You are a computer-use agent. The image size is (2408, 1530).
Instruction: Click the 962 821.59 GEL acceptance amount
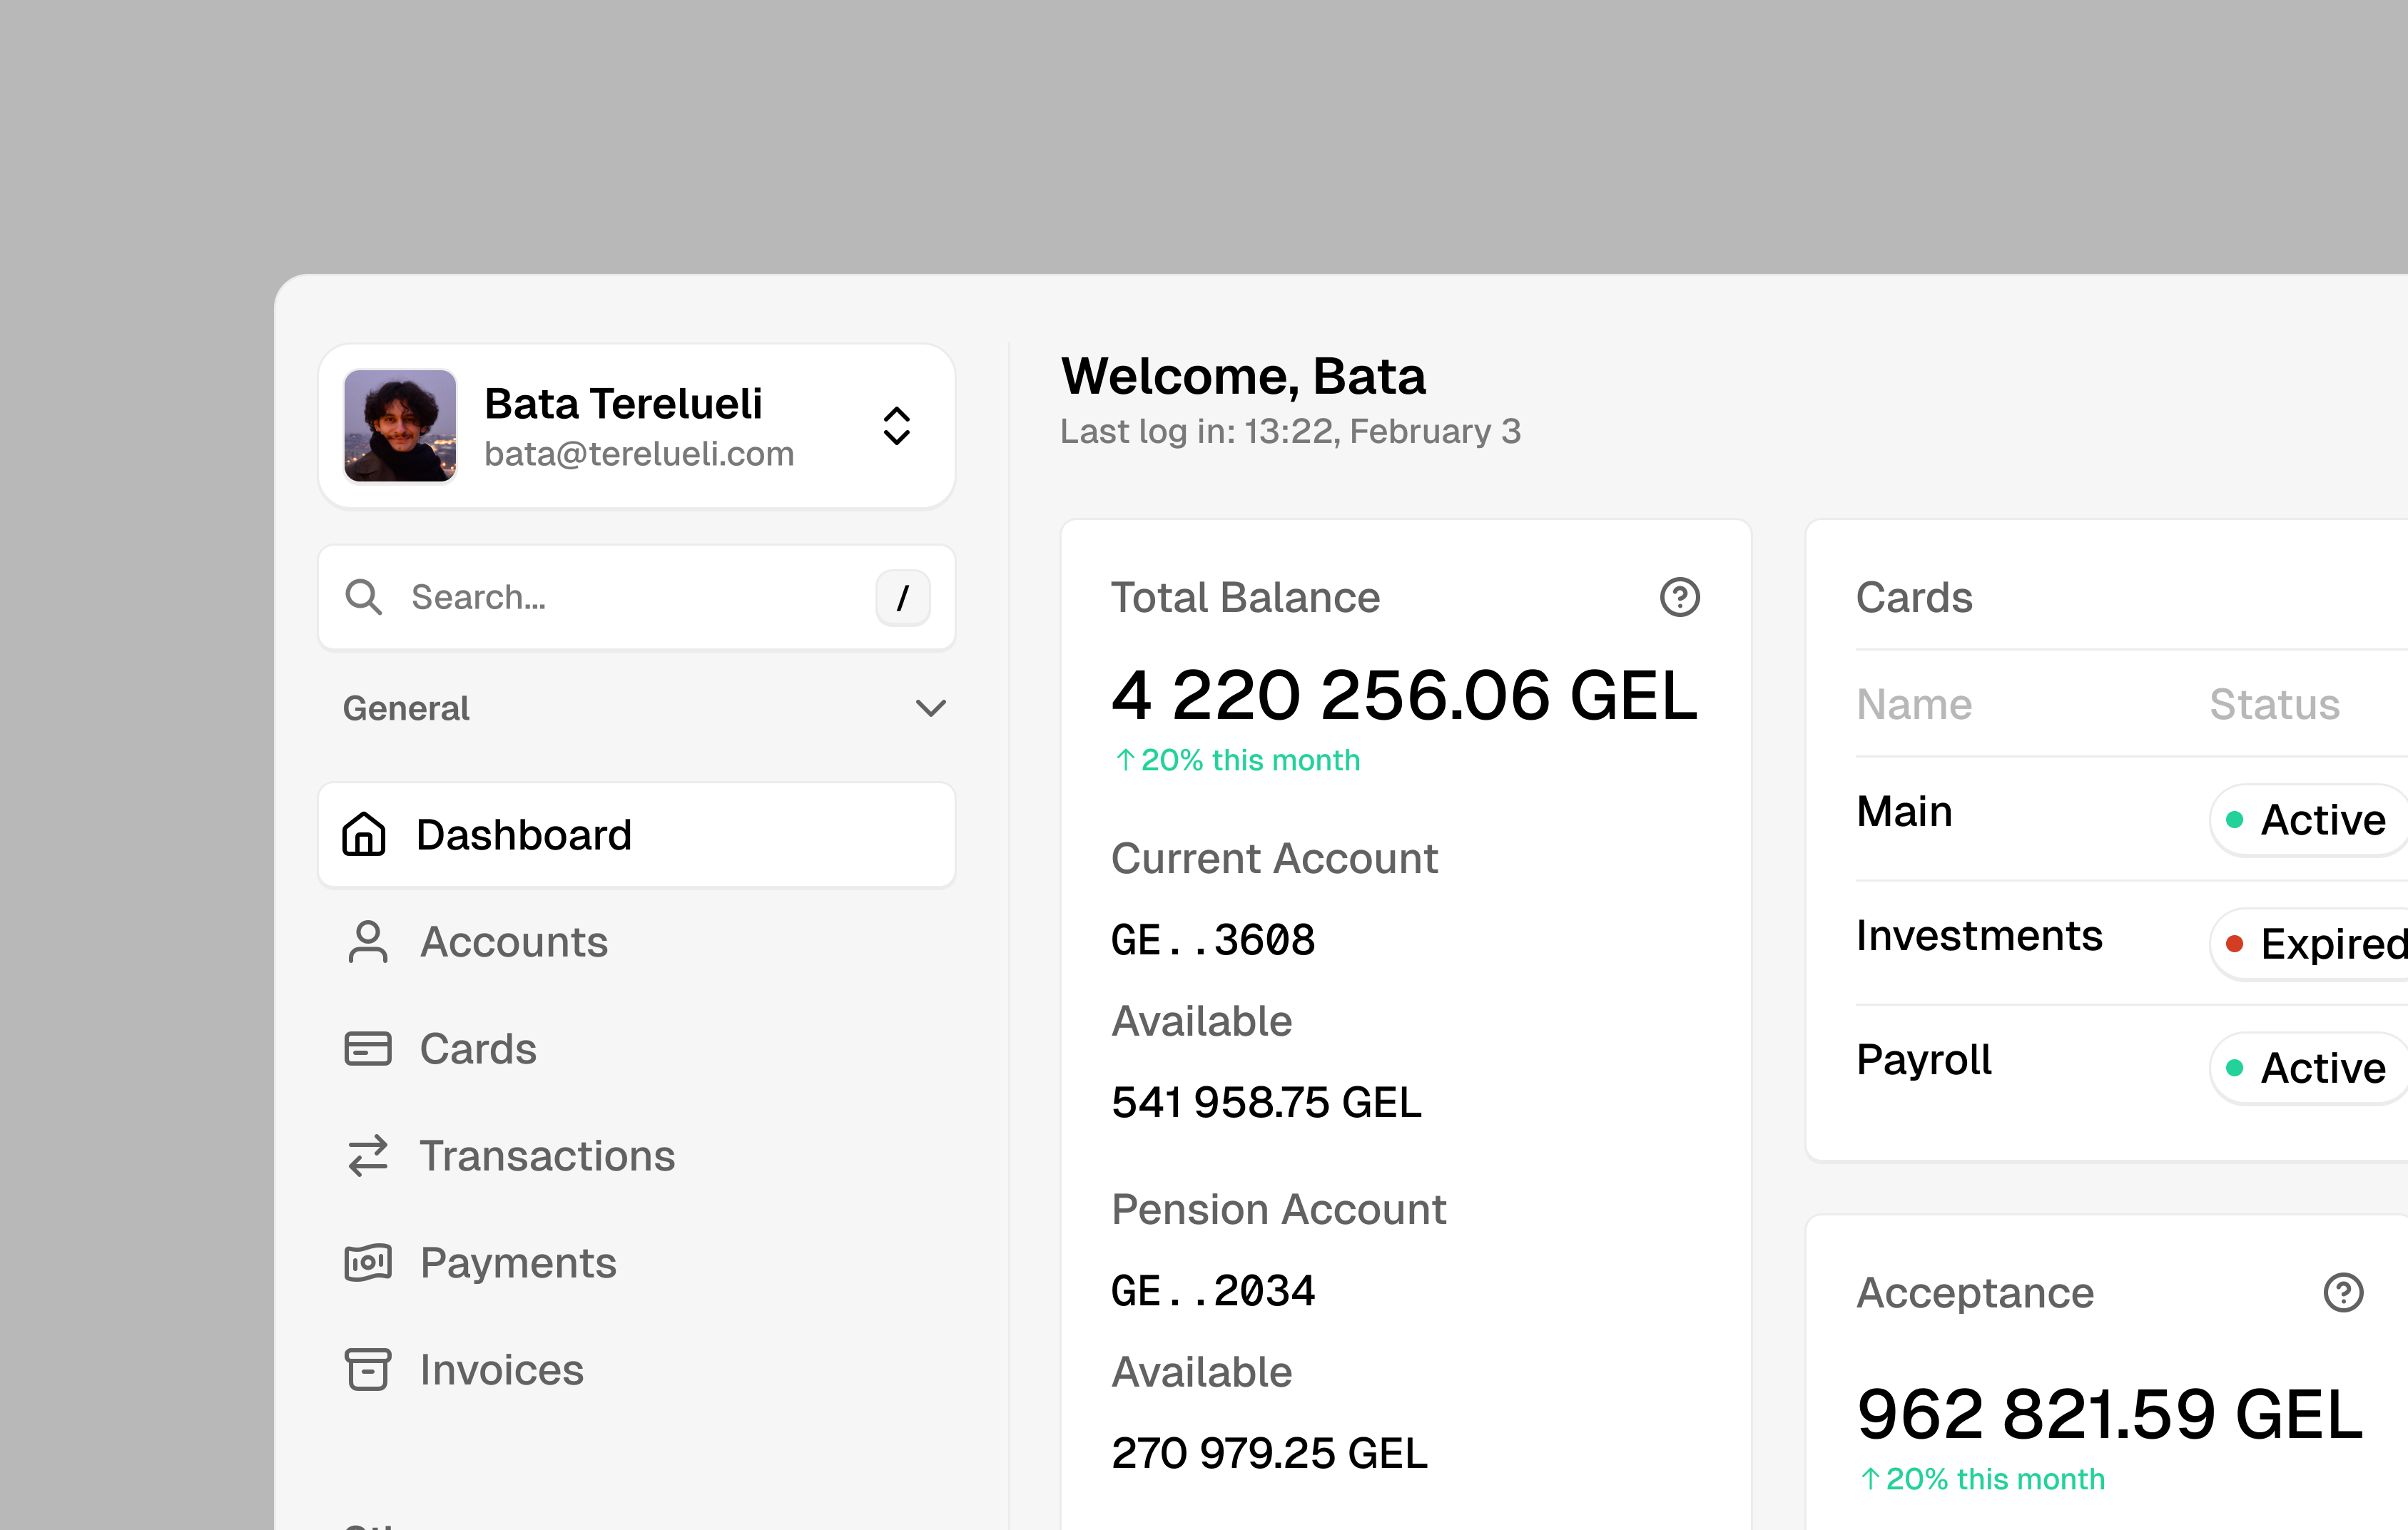tap(2110, 1414)
